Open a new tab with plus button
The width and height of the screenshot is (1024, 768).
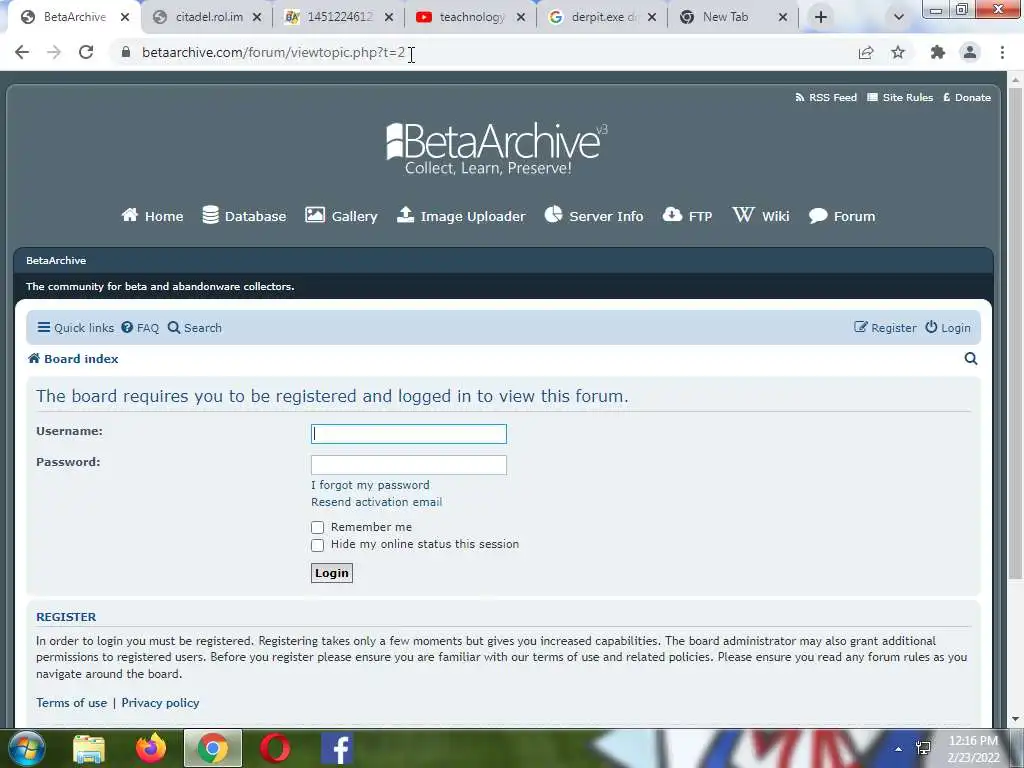tap(821, 17)
